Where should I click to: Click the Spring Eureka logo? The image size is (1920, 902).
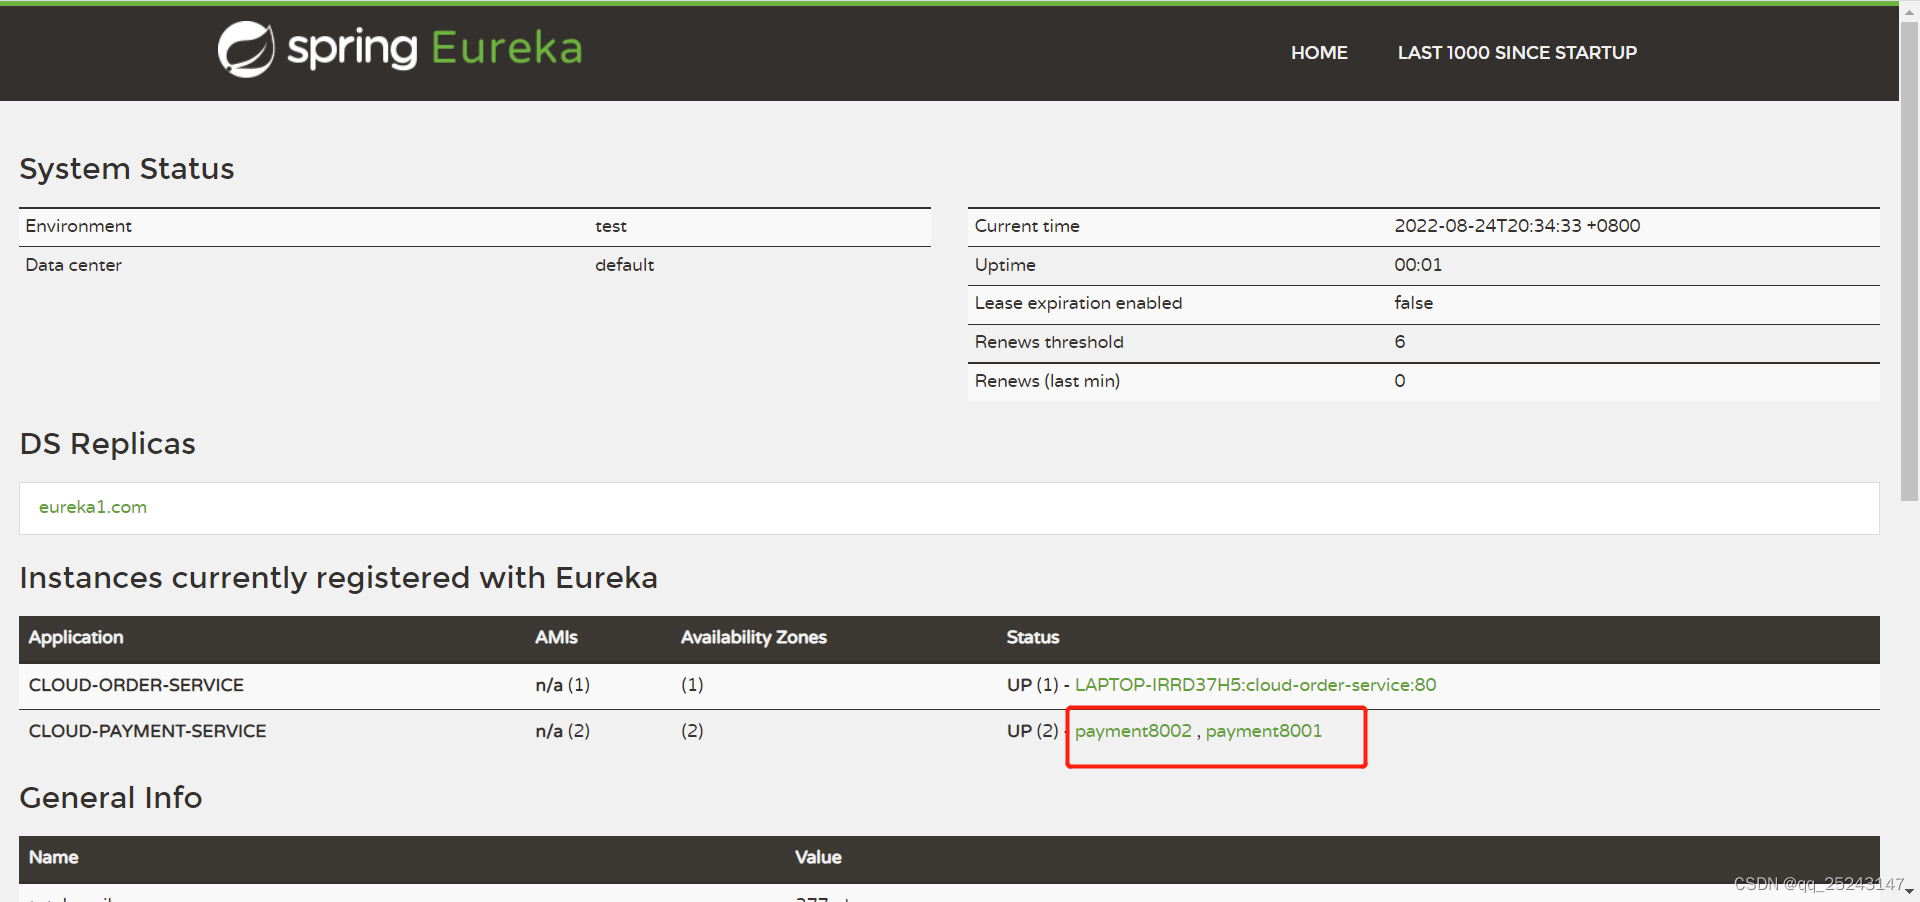pos(400,49)
